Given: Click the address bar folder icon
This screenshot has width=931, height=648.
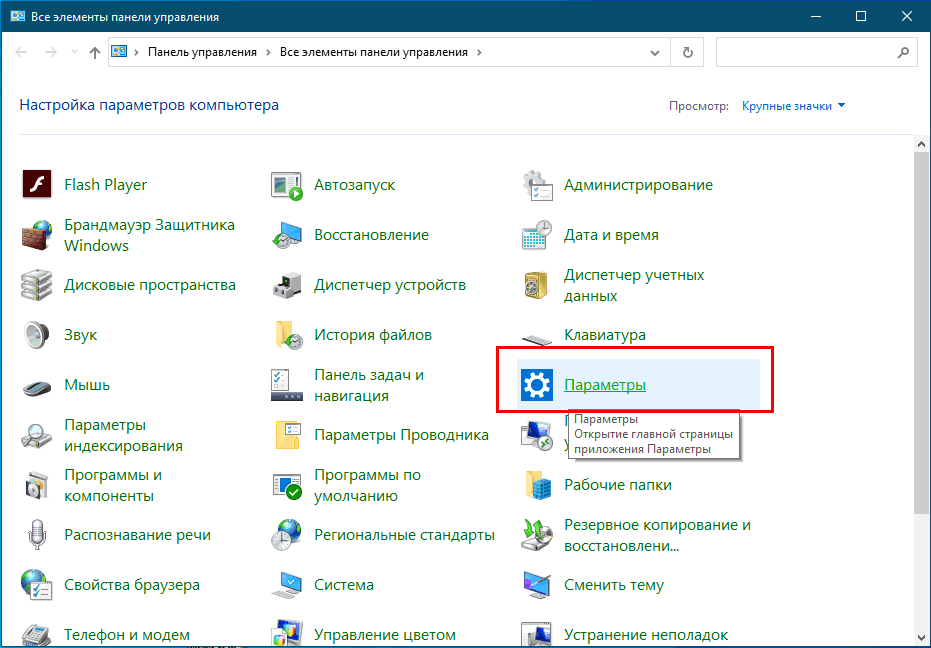Looking at the screenshot, I should click(x=119, y=52).
